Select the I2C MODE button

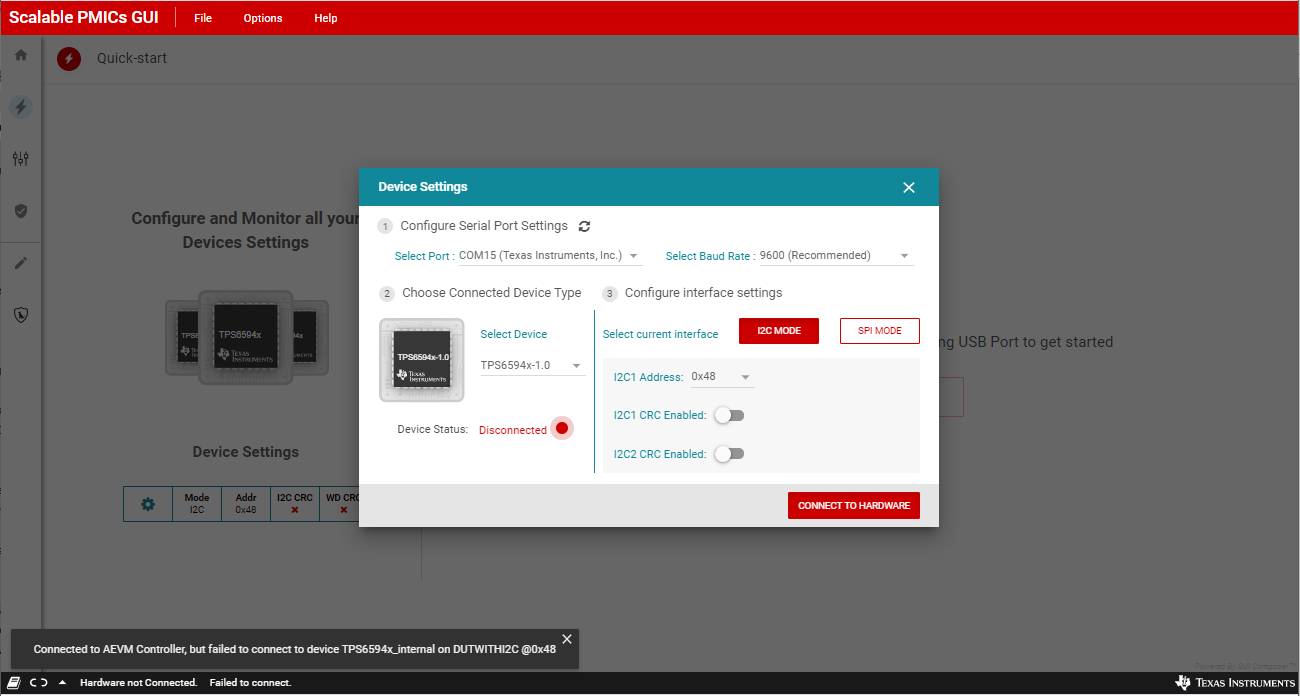click(x=778, y=331)
